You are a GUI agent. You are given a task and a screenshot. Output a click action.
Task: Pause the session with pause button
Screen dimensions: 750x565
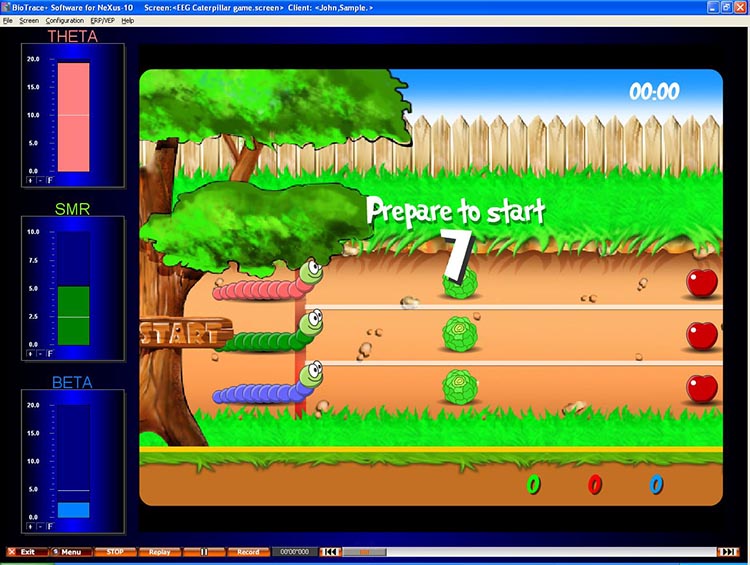click(204, 552)
